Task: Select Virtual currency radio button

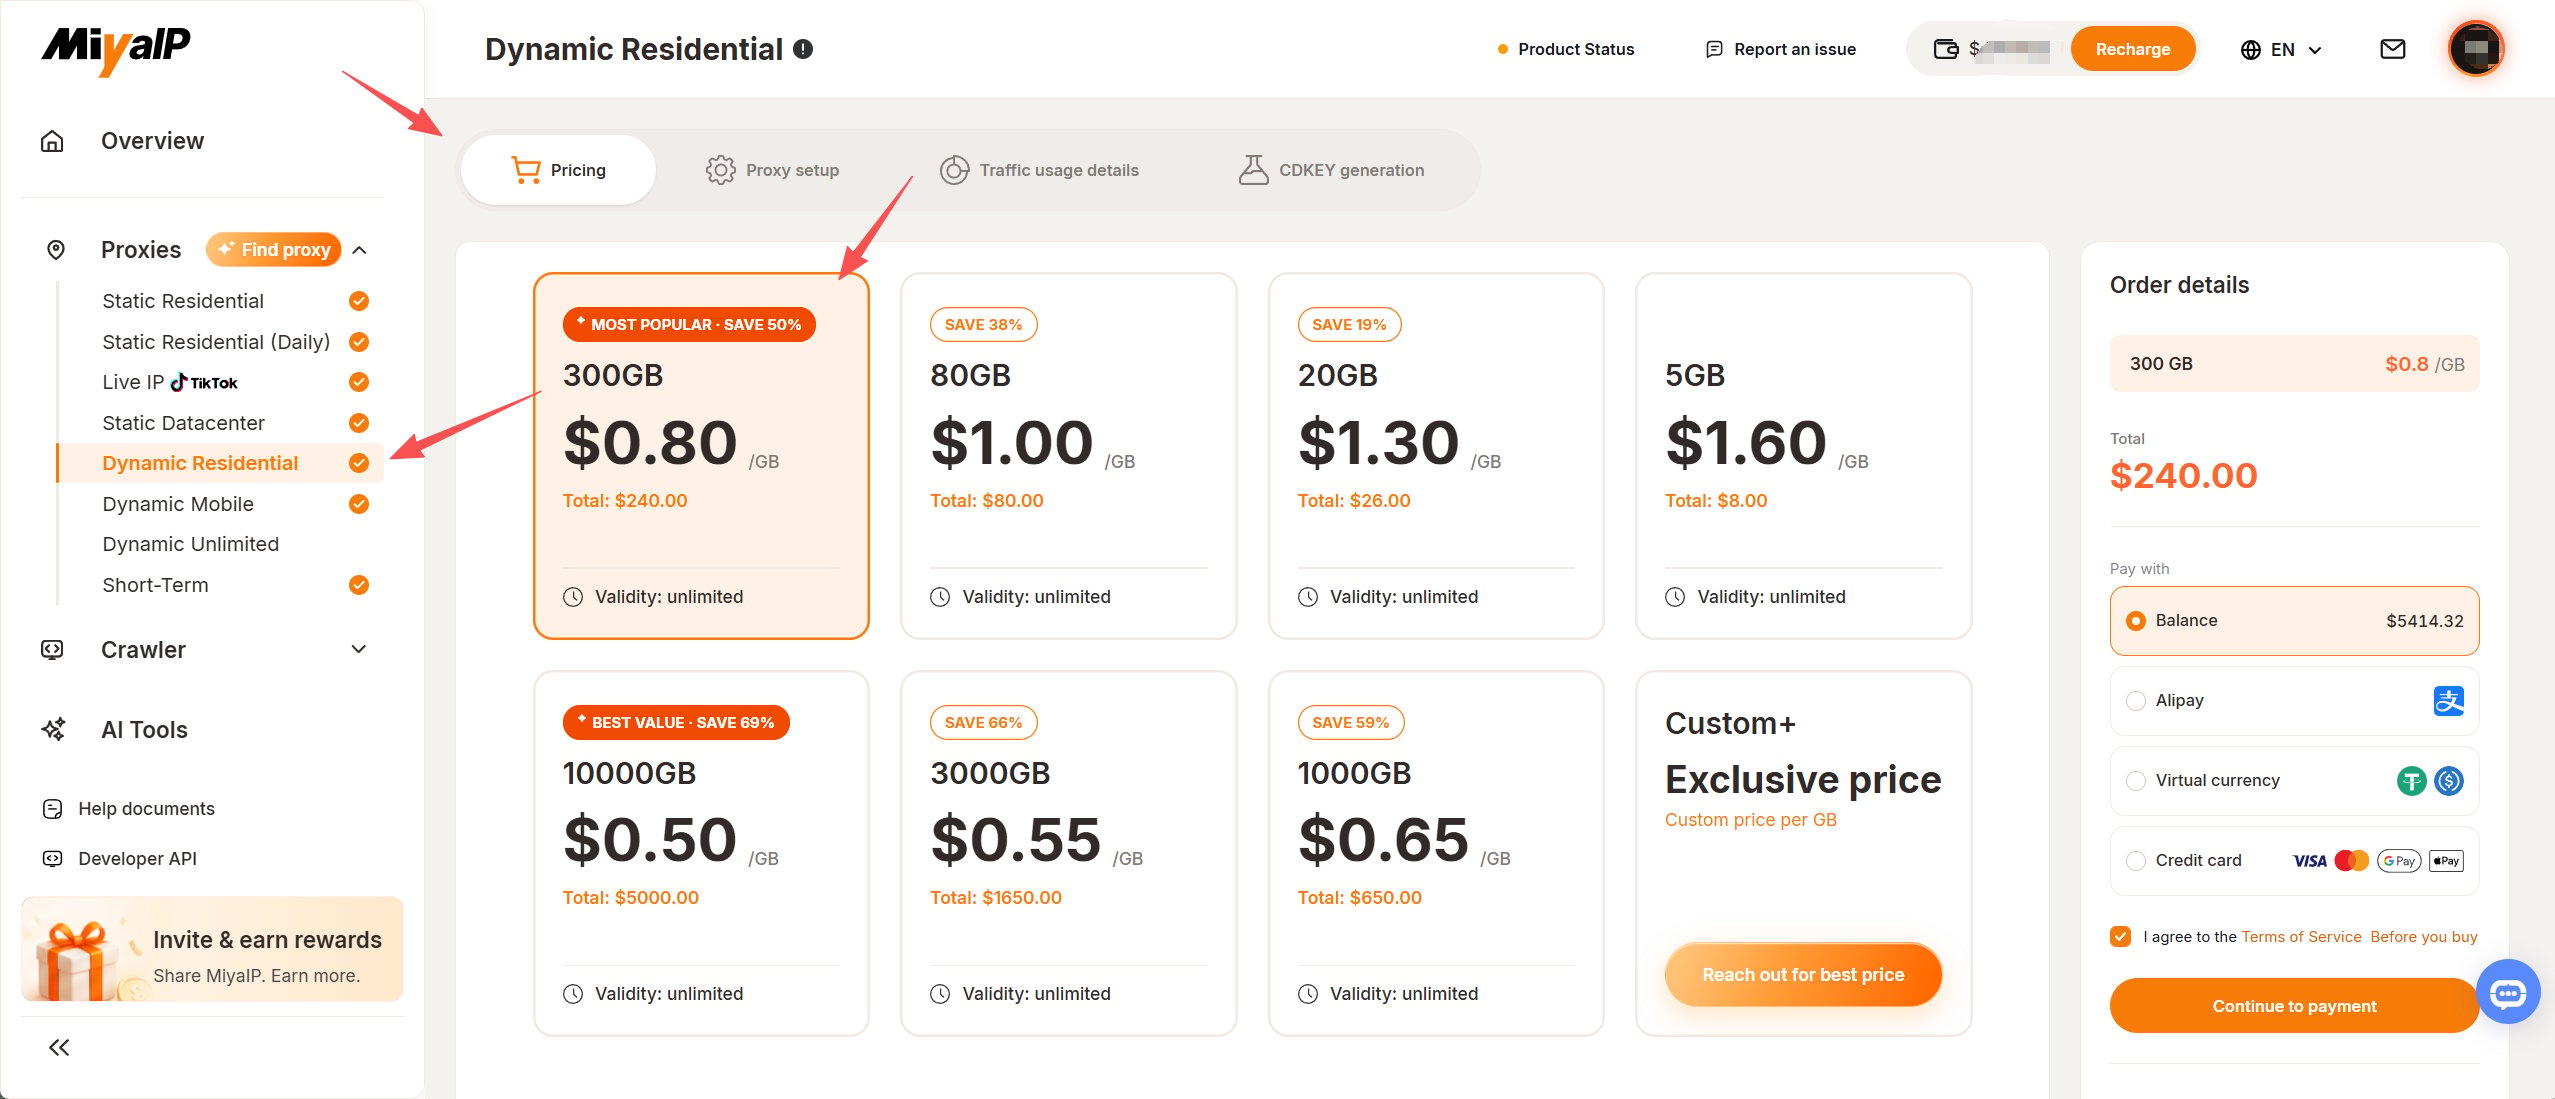Action: click(x=2136, y=781)
